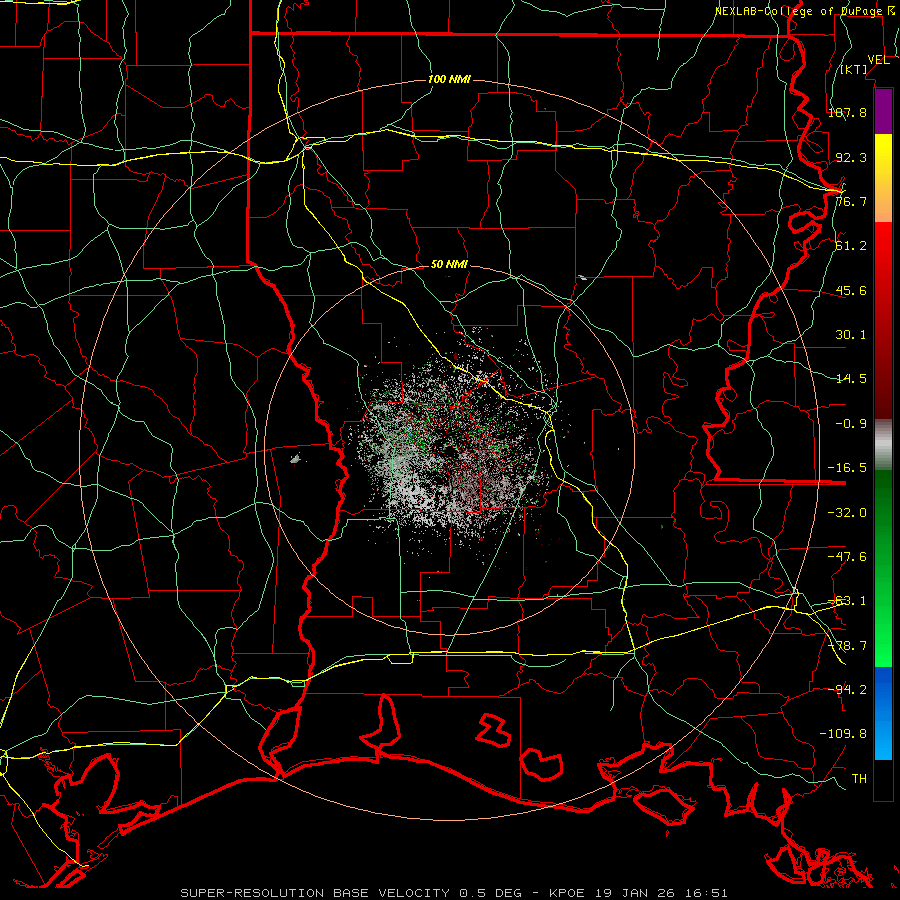Click the 50 NMI range ring label

[449, 265]
